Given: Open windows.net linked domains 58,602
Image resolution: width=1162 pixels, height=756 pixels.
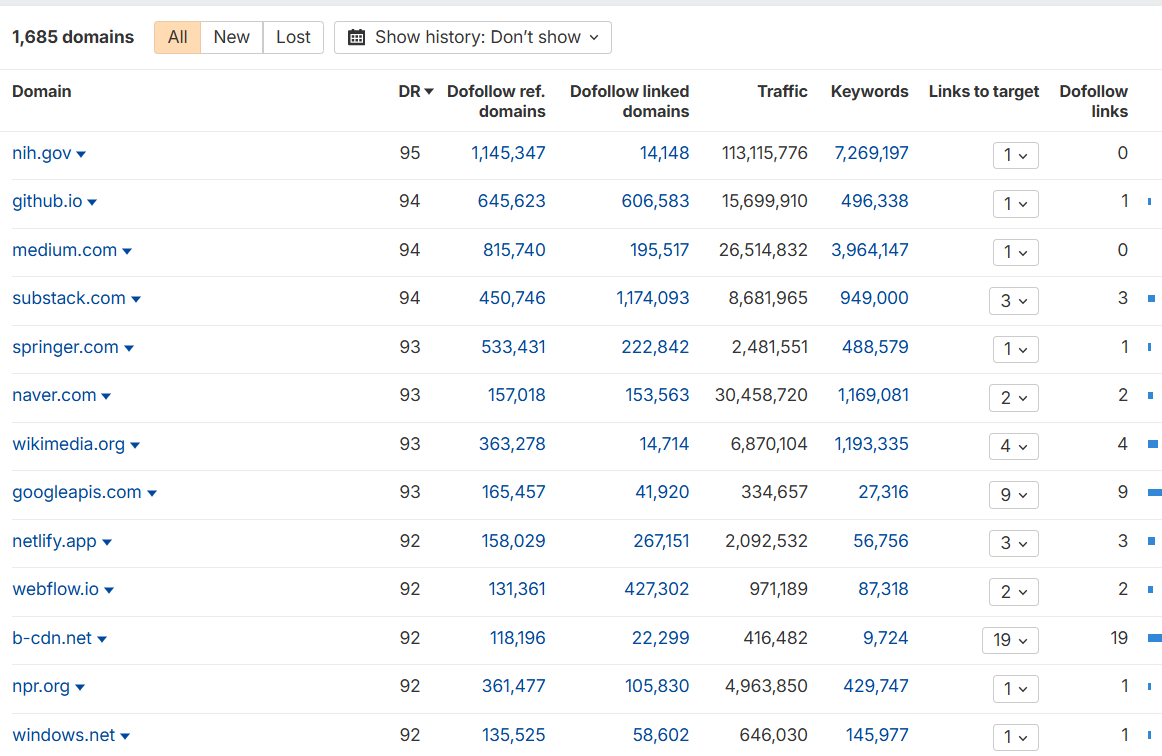Looking at the screenshot, I should (x=661, y=735).
